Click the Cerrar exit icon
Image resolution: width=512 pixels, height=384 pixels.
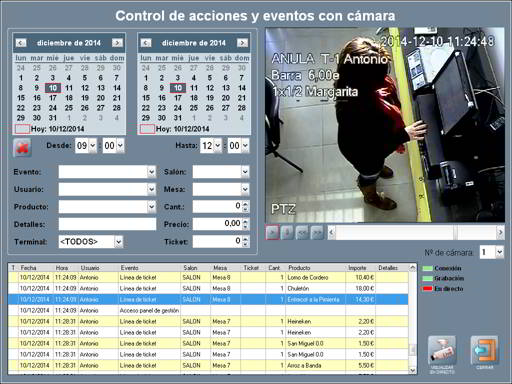click(484, 350)
